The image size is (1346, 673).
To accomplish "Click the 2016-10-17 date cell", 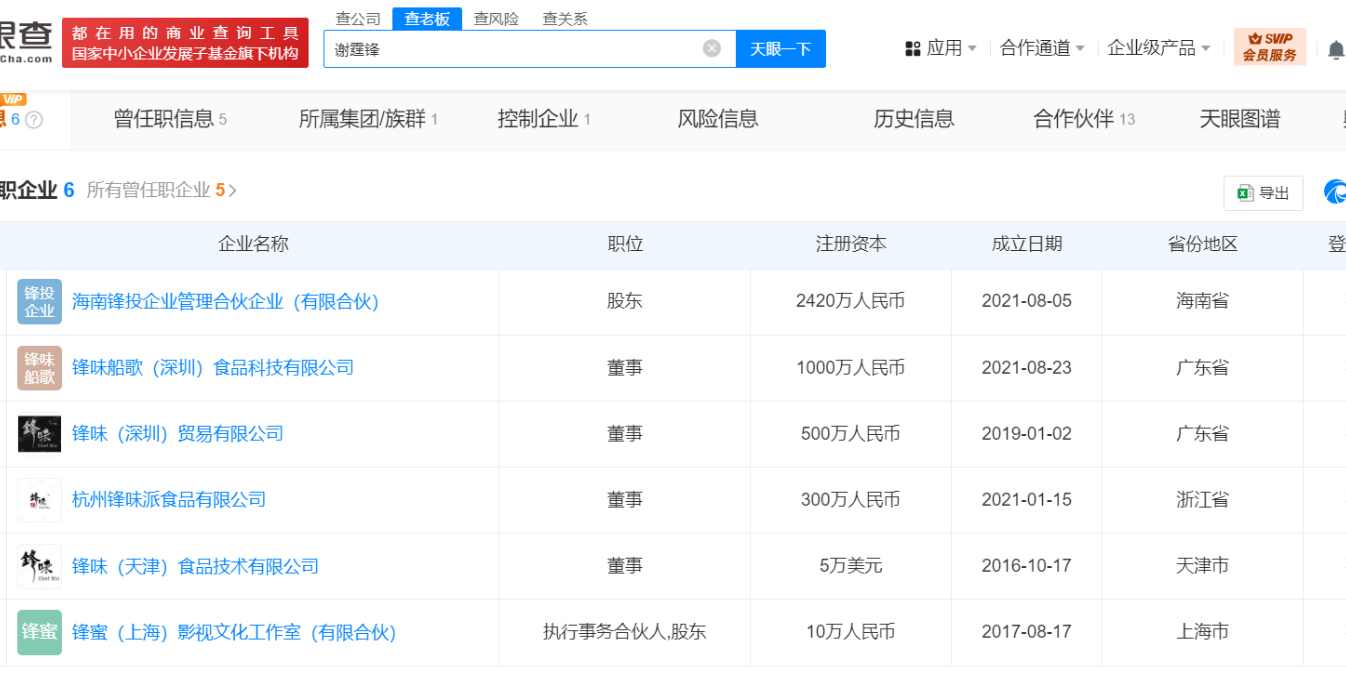I will (x=1027, y=566).
